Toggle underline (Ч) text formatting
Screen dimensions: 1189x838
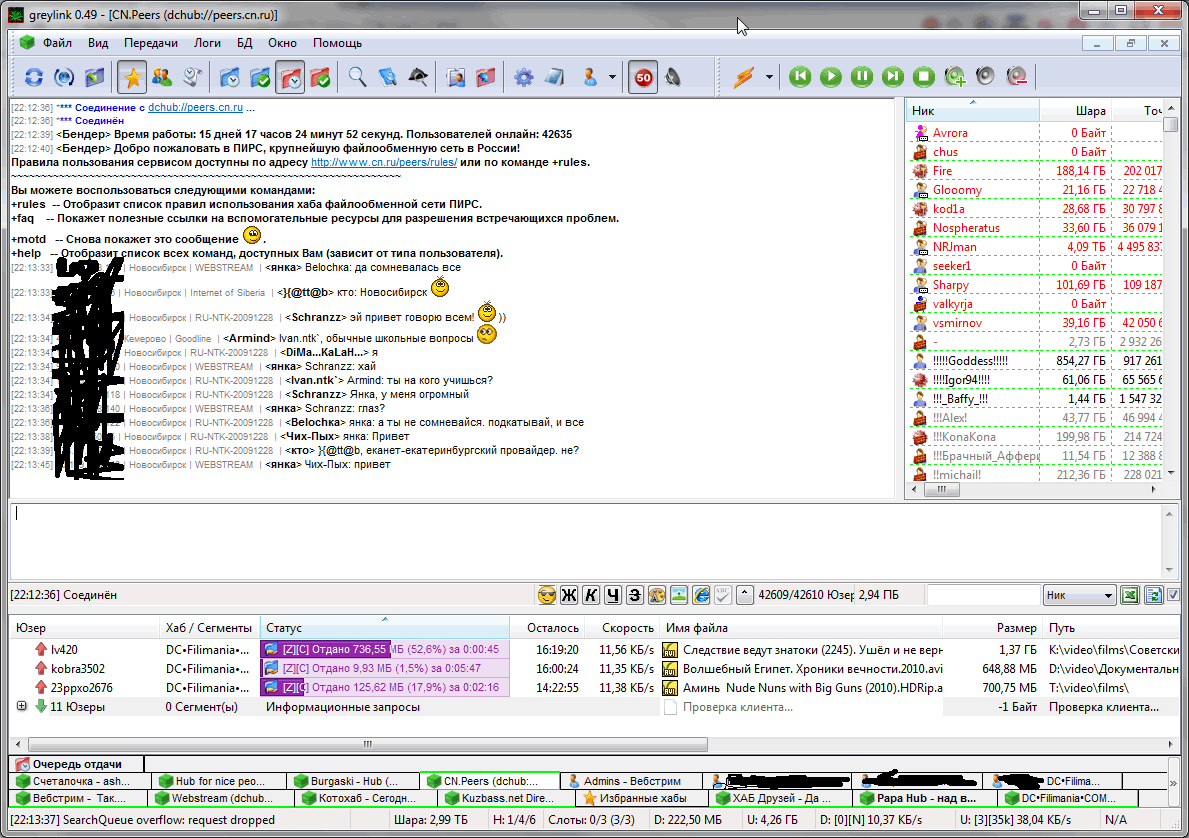point(613,595)
